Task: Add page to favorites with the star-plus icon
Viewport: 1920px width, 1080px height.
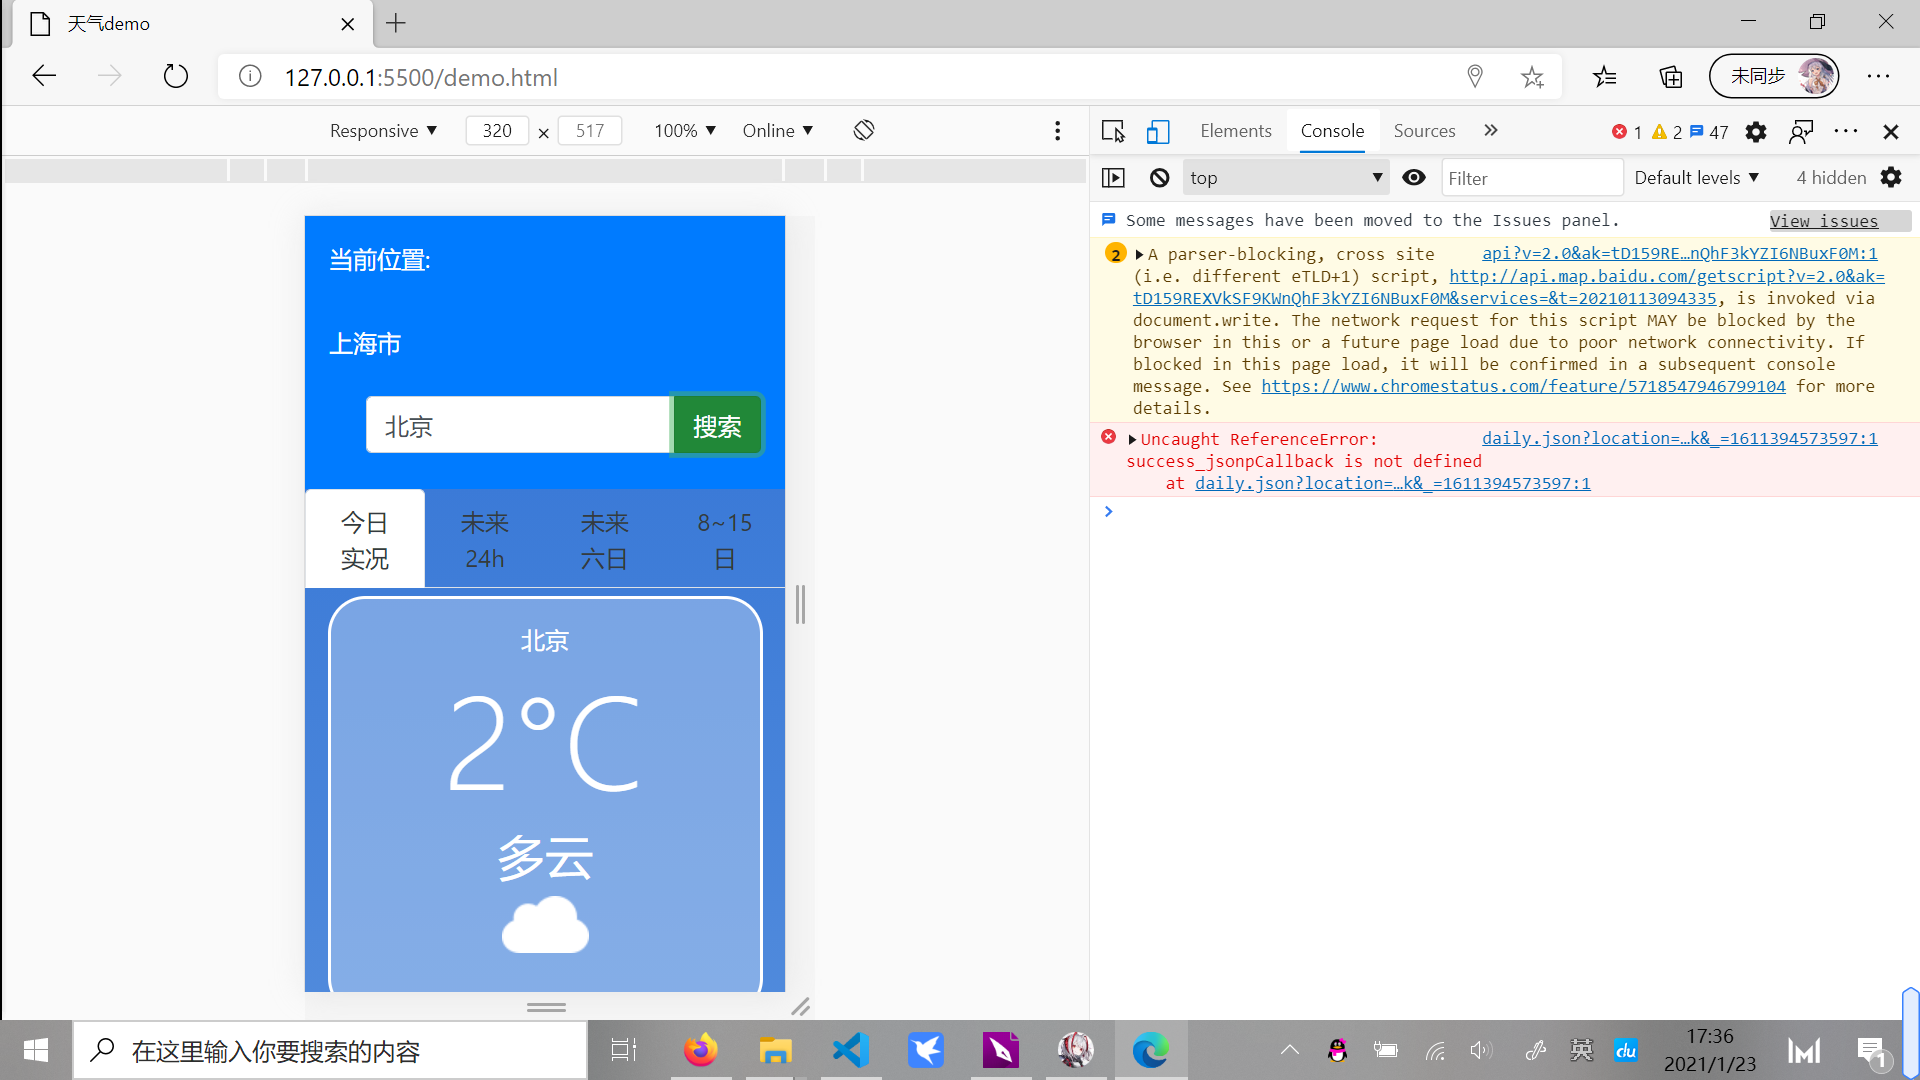Action: click(1532, 77)
